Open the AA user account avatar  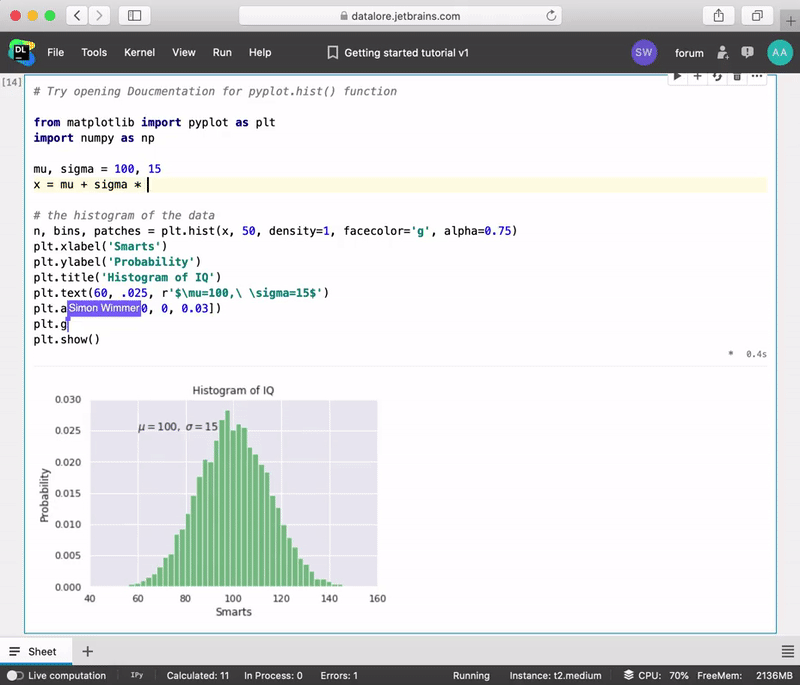[780, 52]
